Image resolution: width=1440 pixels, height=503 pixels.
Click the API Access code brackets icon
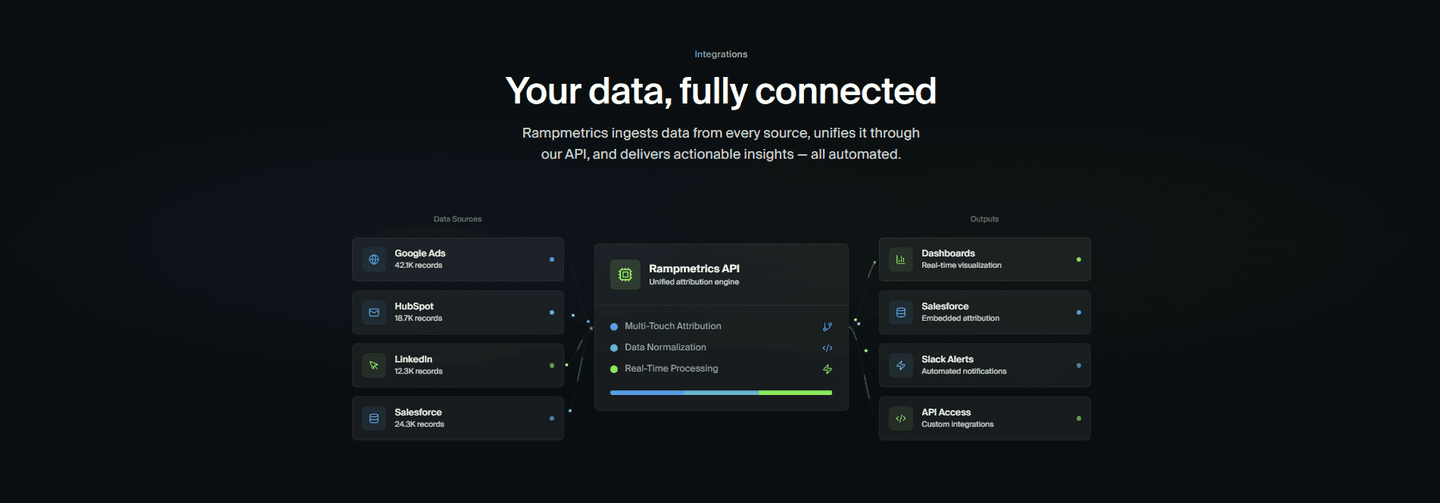901,418
